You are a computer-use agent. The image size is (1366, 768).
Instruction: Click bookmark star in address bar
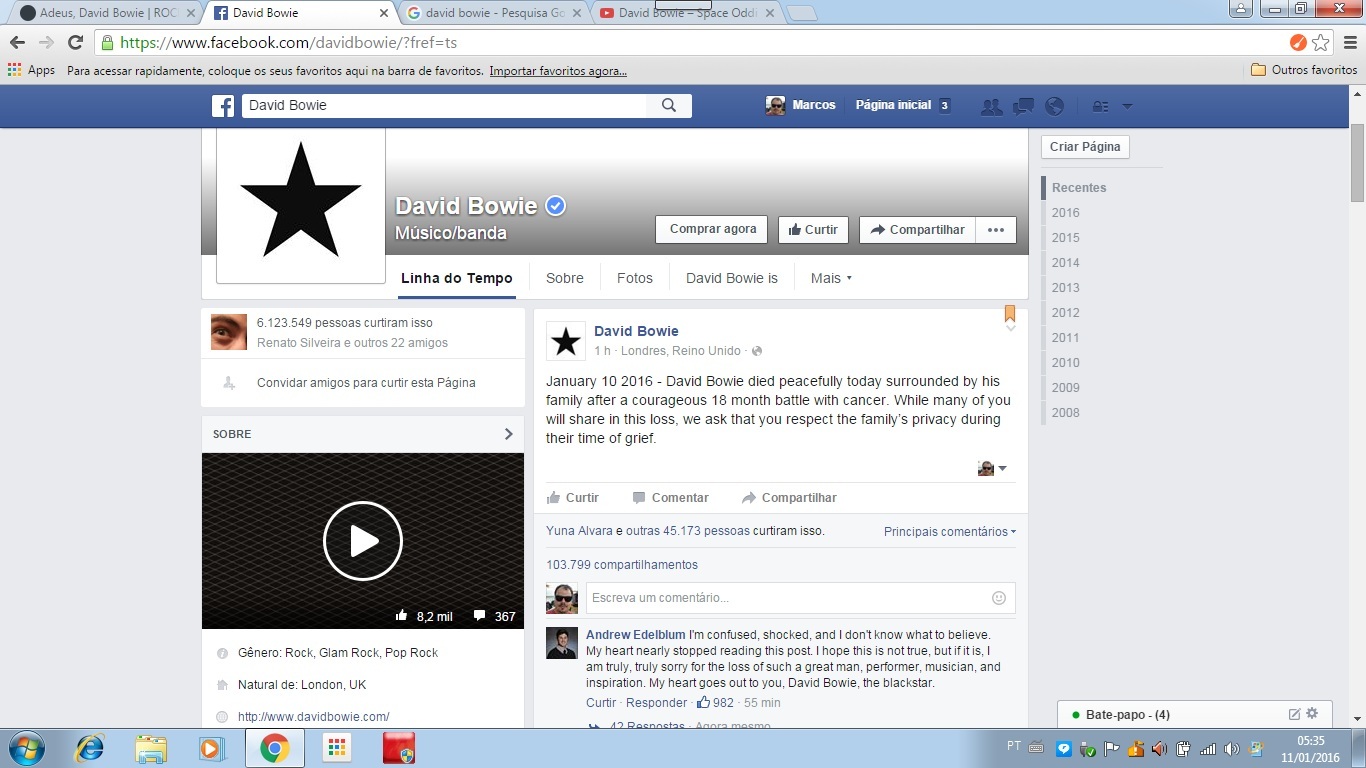pyautogui.click(x=1321, y=42)
